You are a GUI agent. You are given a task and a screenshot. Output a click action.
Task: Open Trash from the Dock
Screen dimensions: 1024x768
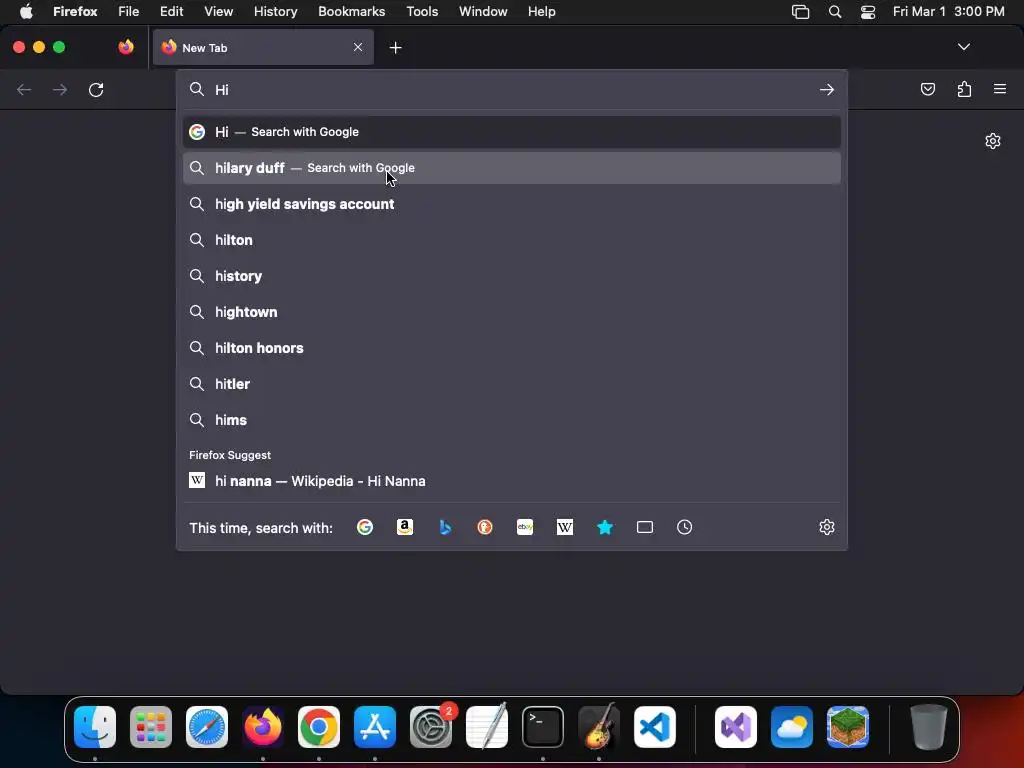[928, 726]
